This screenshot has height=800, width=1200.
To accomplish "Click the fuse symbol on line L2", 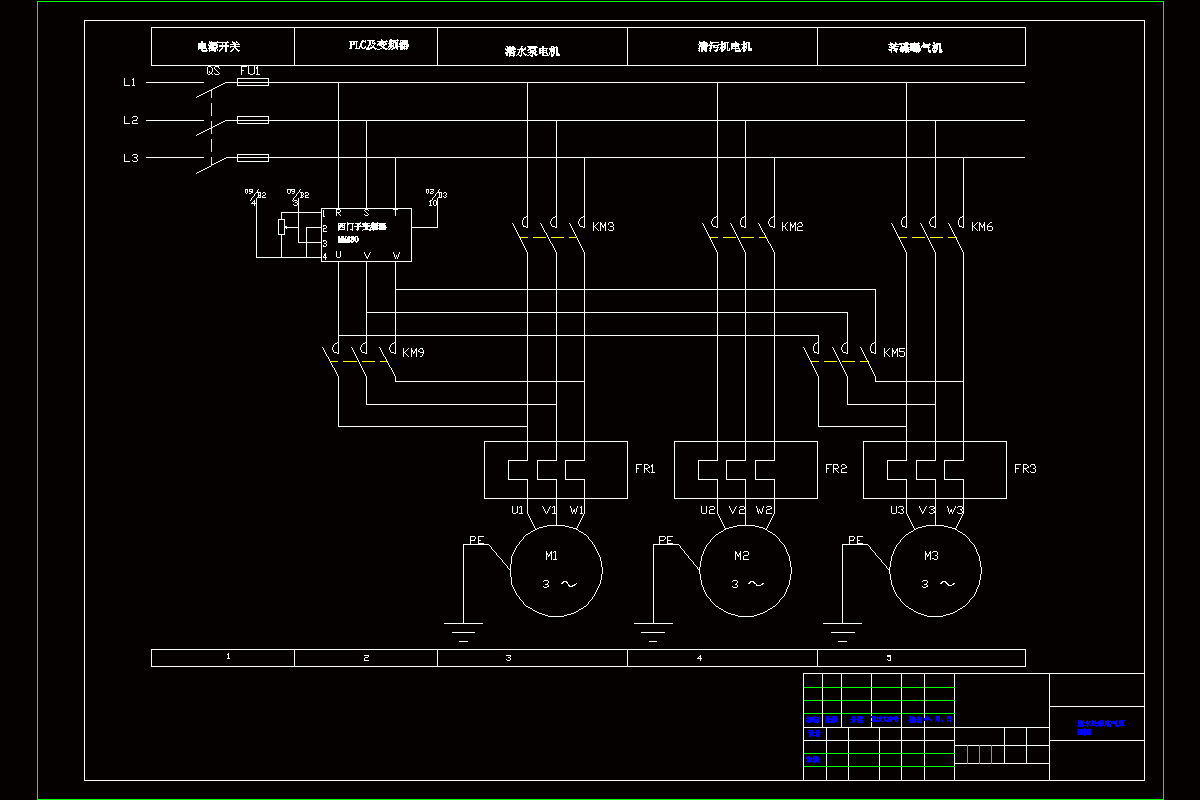I will (252, 120).
